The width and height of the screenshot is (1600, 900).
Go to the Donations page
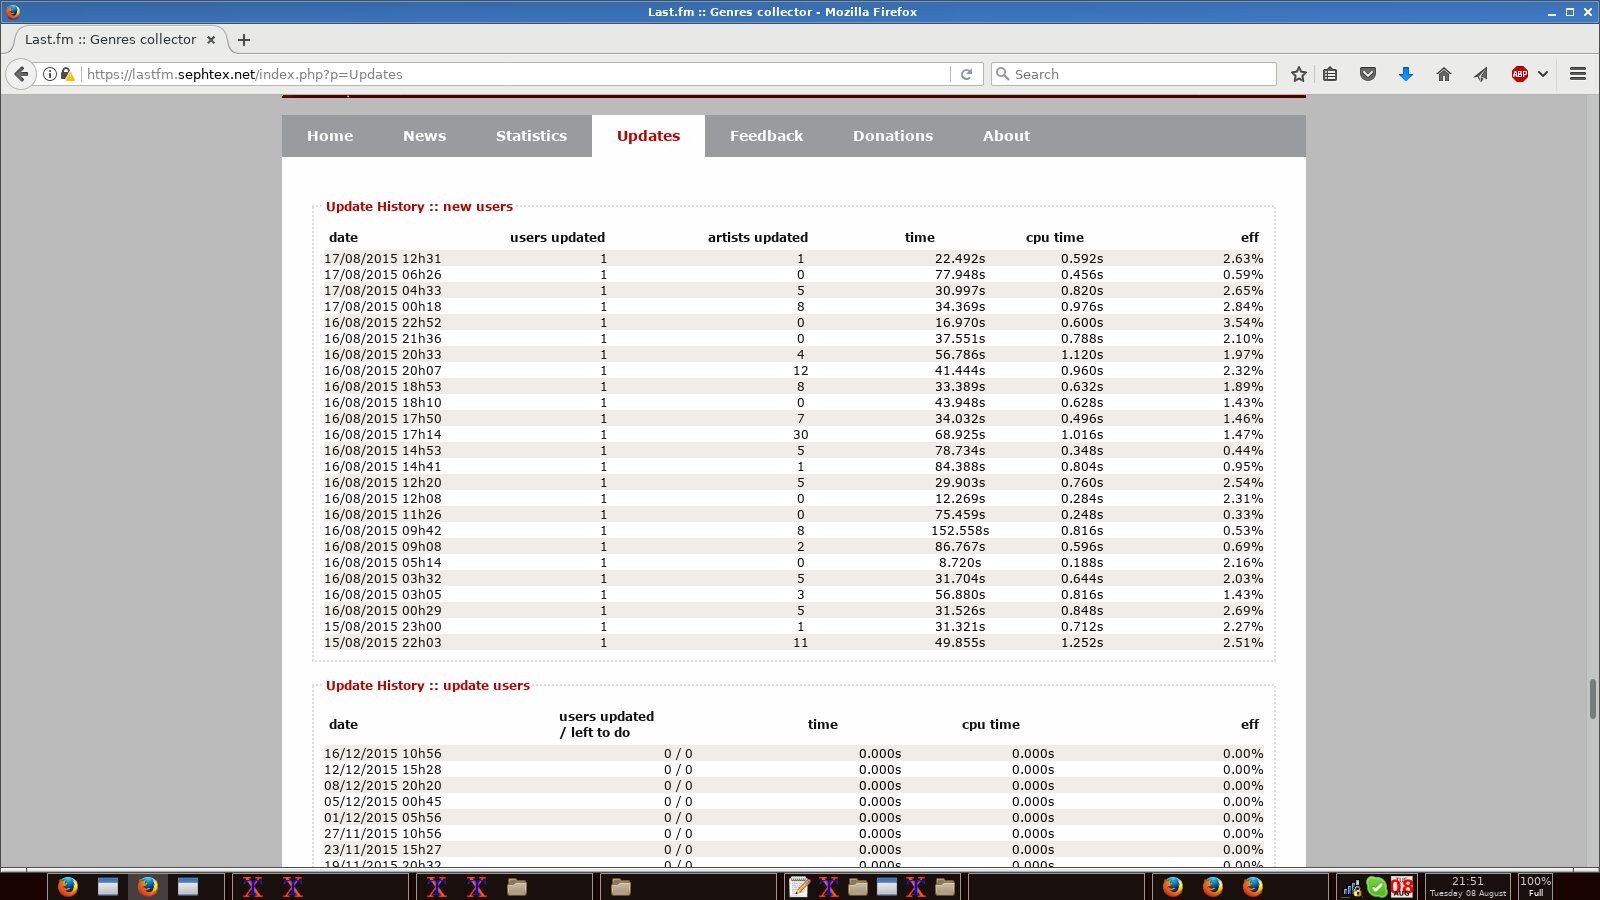(x=892, y=136)
